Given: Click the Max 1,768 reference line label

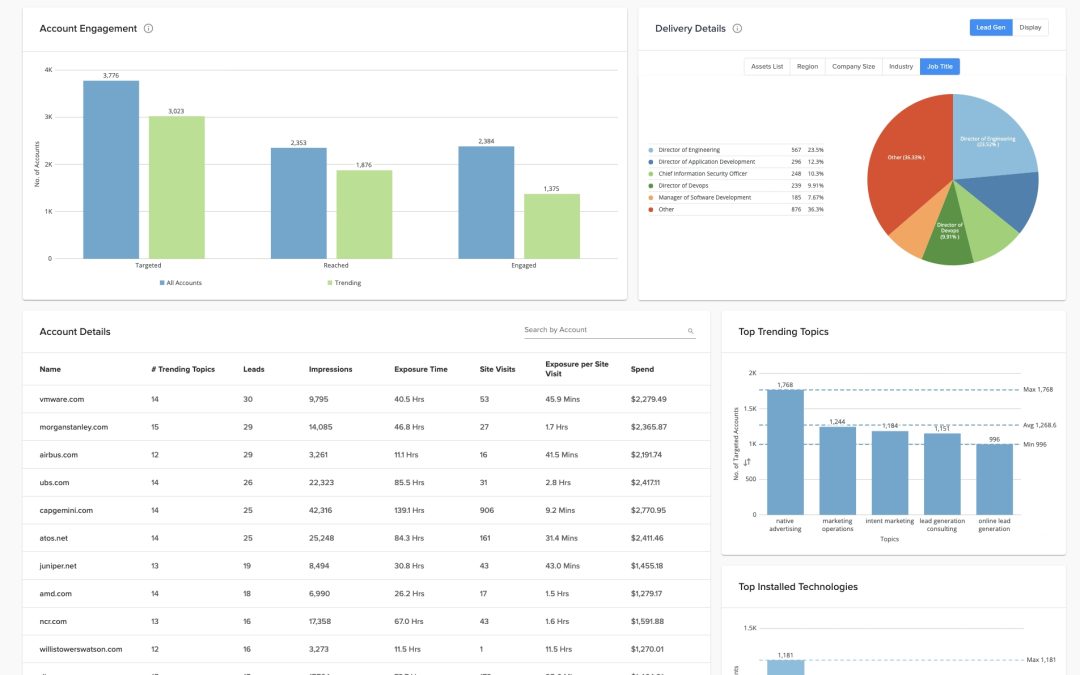Looking at the screenshot, I should click(1038, 390).
